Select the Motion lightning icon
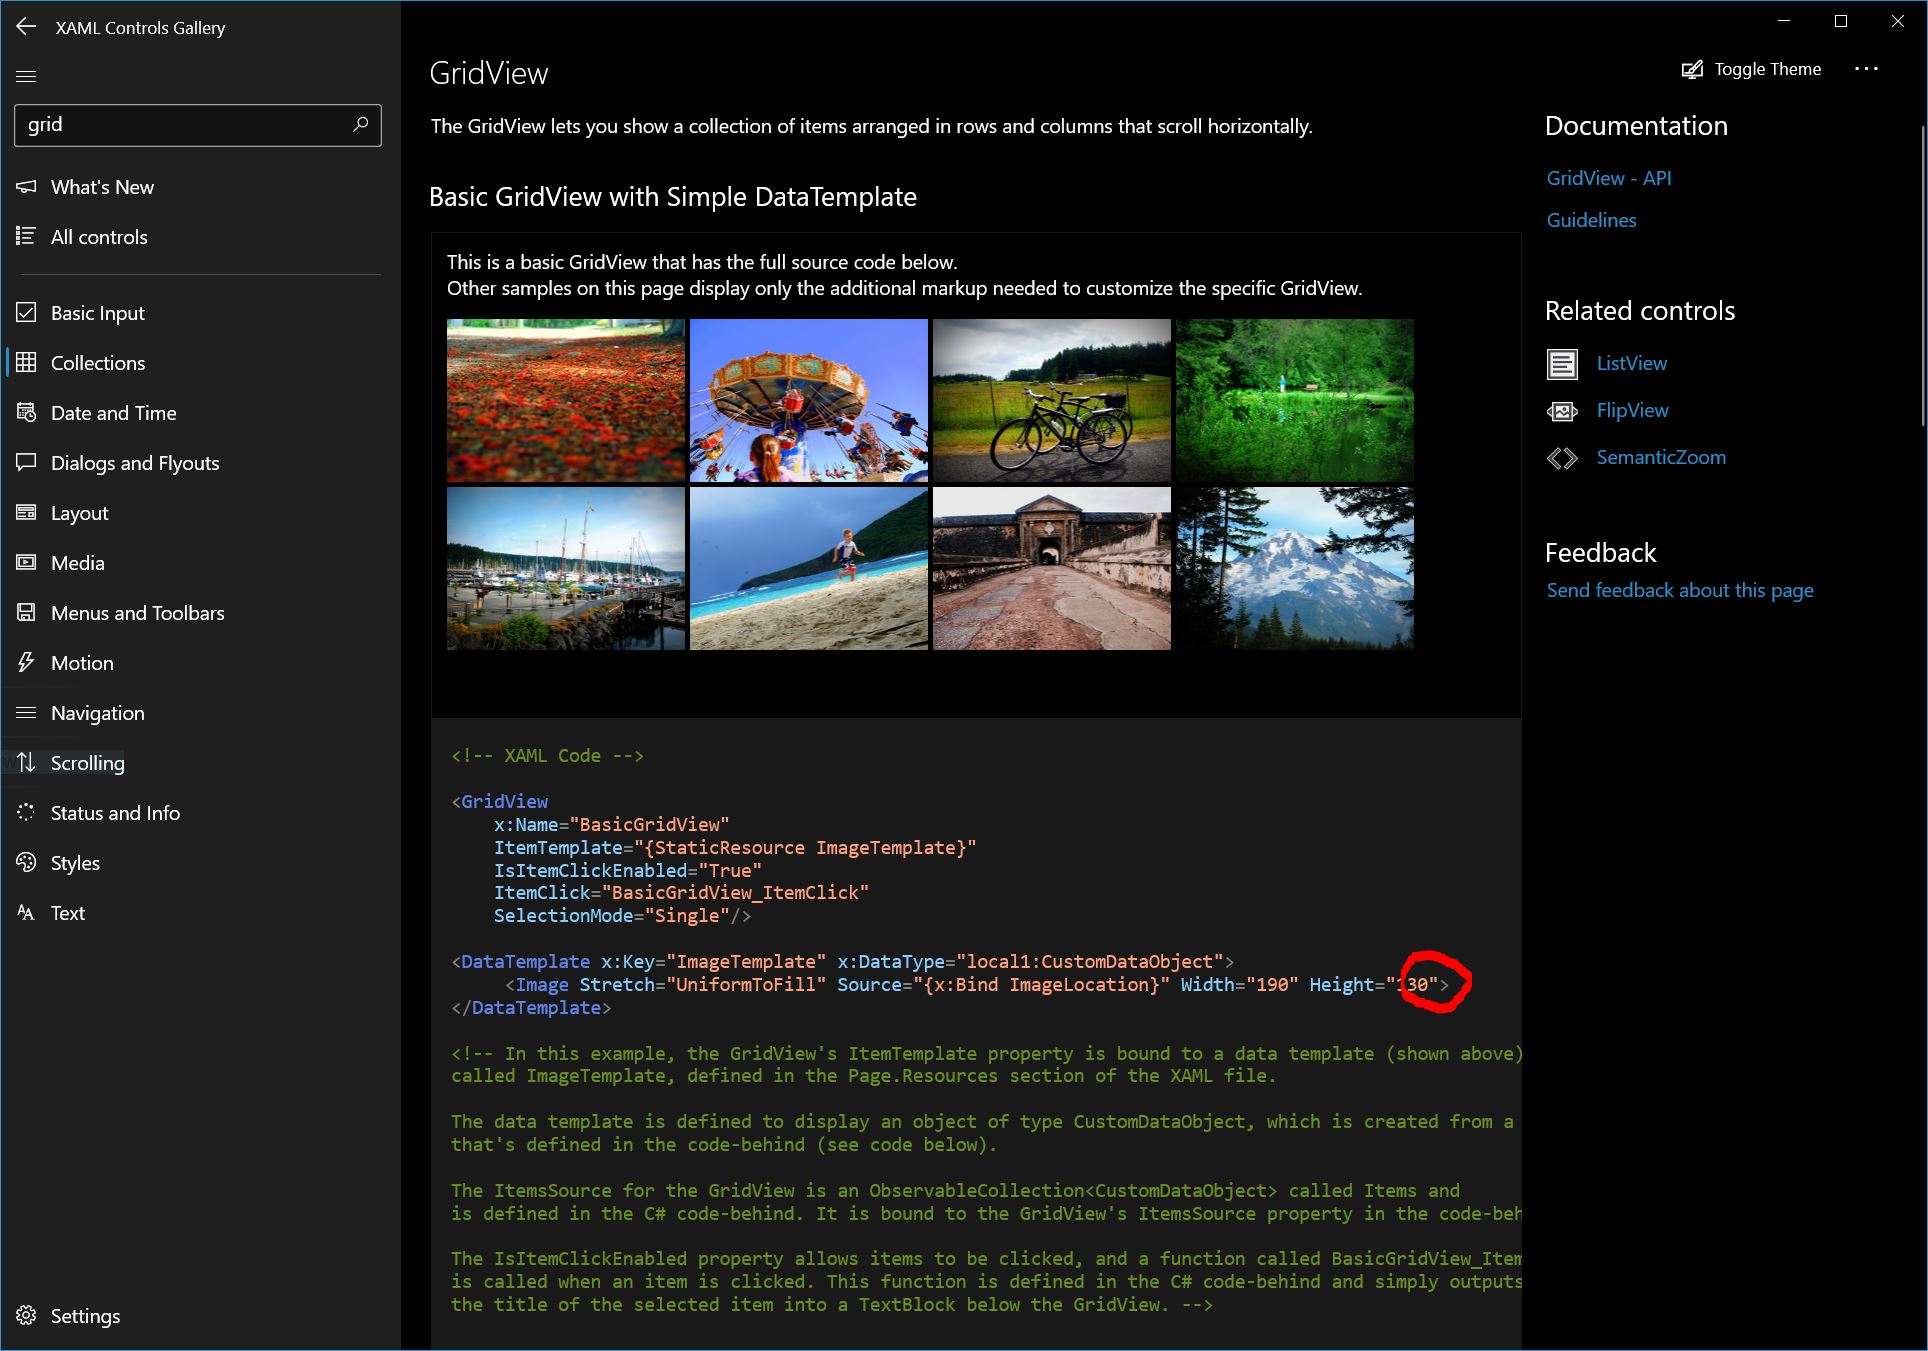1928x1351 pixels. 27,662
